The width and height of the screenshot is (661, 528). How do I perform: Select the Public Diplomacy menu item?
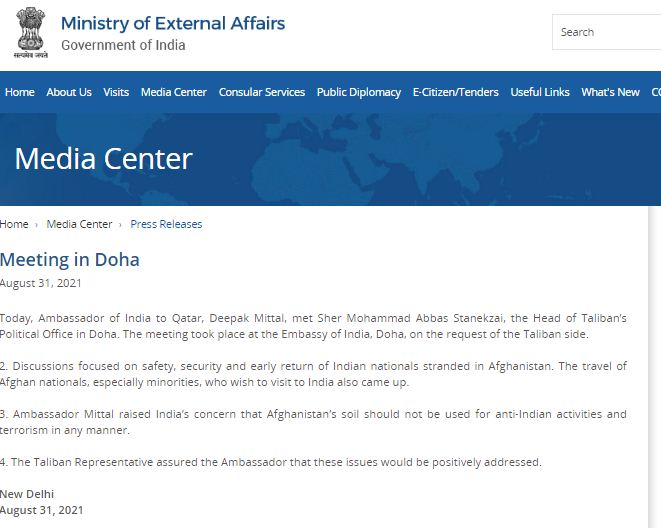point(359,92)
